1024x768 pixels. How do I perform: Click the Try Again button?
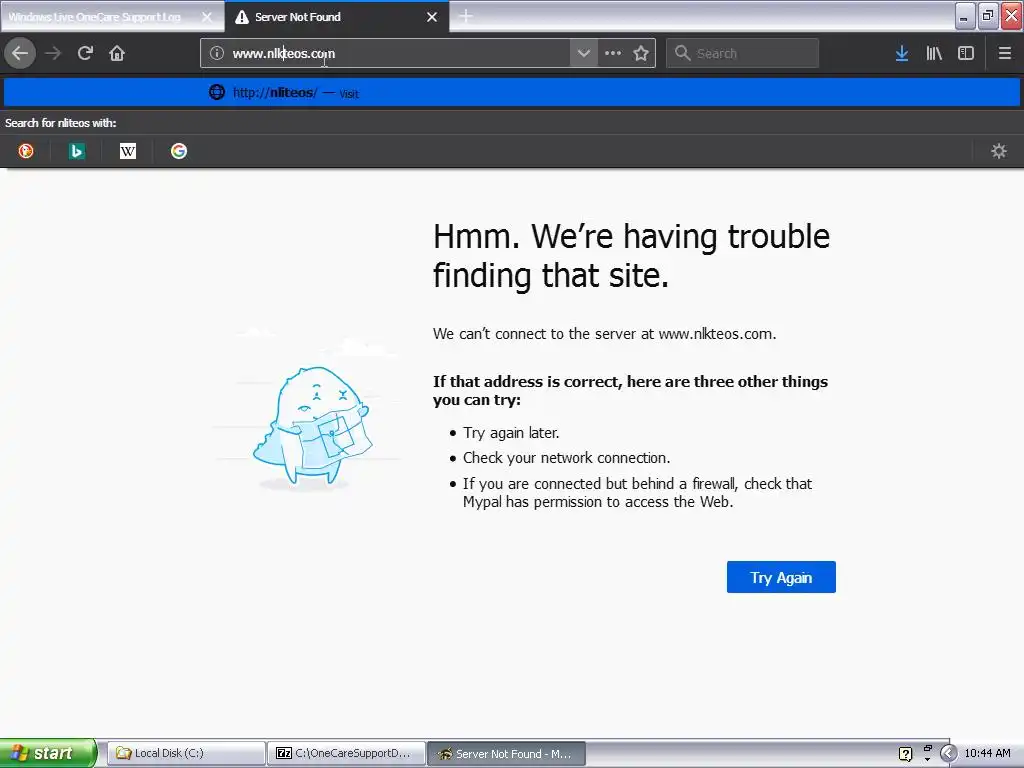pyautogui.click(x=781, y=577)
